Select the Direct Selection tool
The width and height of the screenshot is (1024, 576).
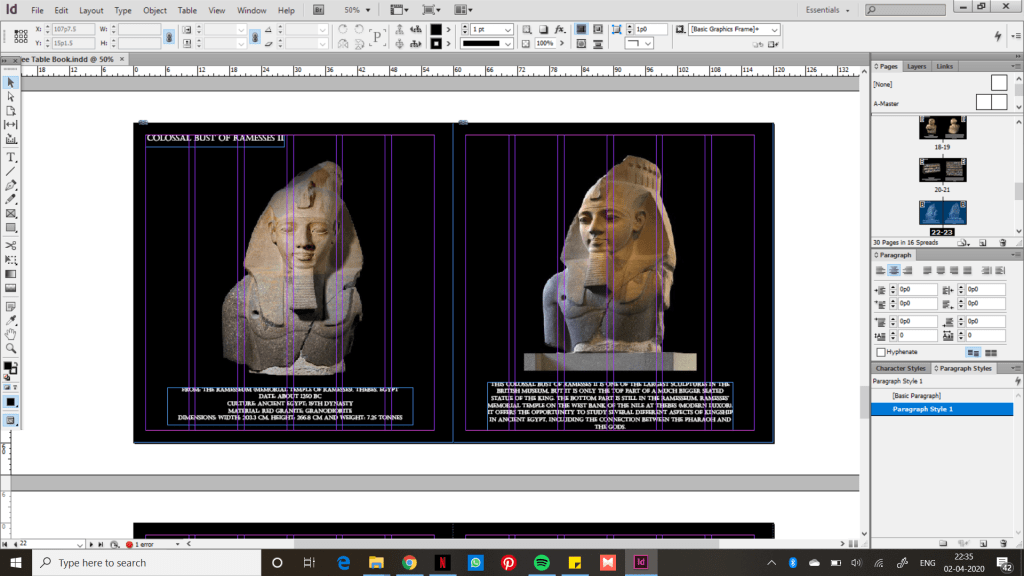11,96
